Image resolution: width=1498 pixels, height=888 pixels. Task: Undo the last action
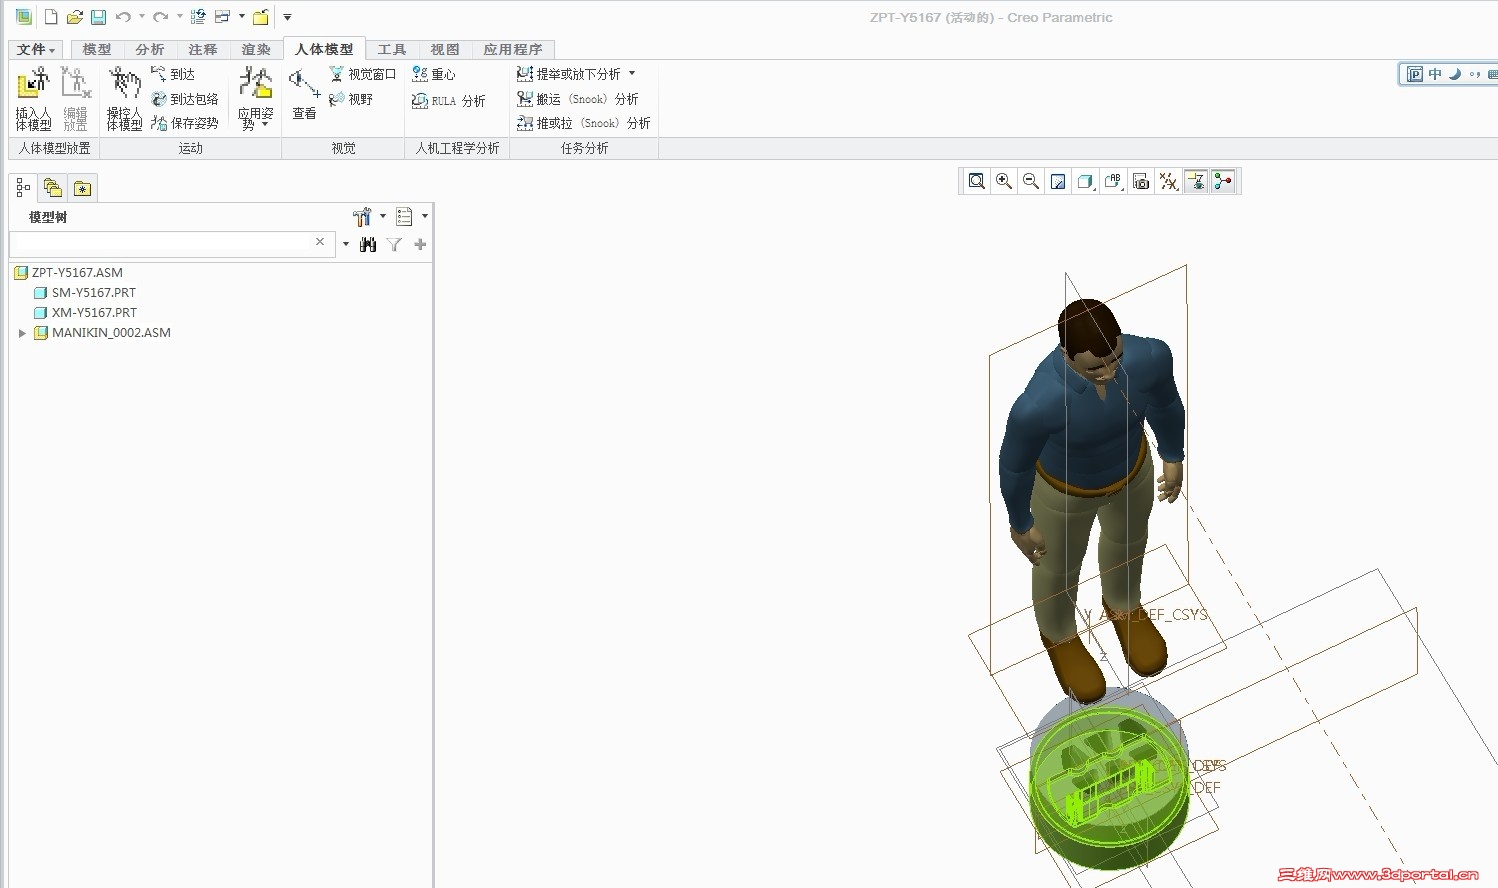[123, 17]
